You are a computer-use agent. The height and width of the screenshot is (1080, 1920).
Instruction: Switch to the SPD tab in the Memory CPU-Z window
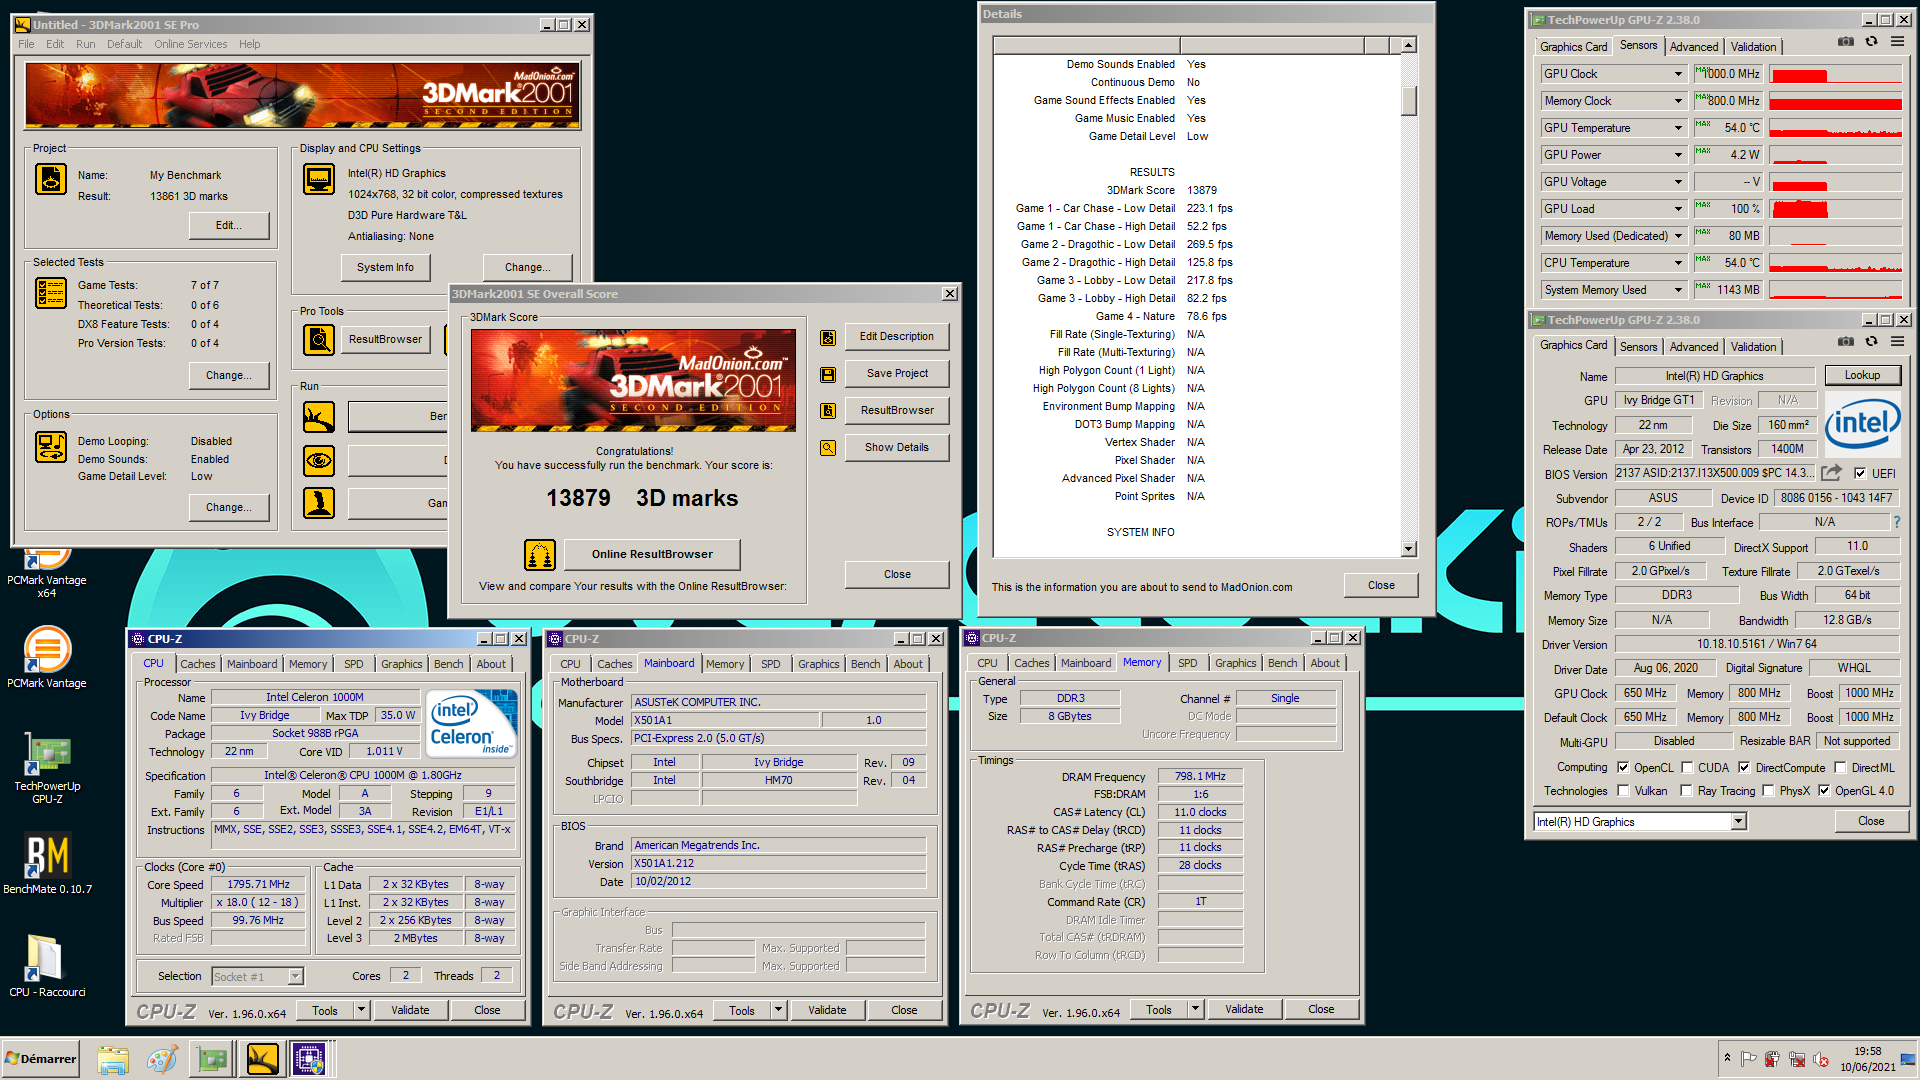(x=1187, y=663)
